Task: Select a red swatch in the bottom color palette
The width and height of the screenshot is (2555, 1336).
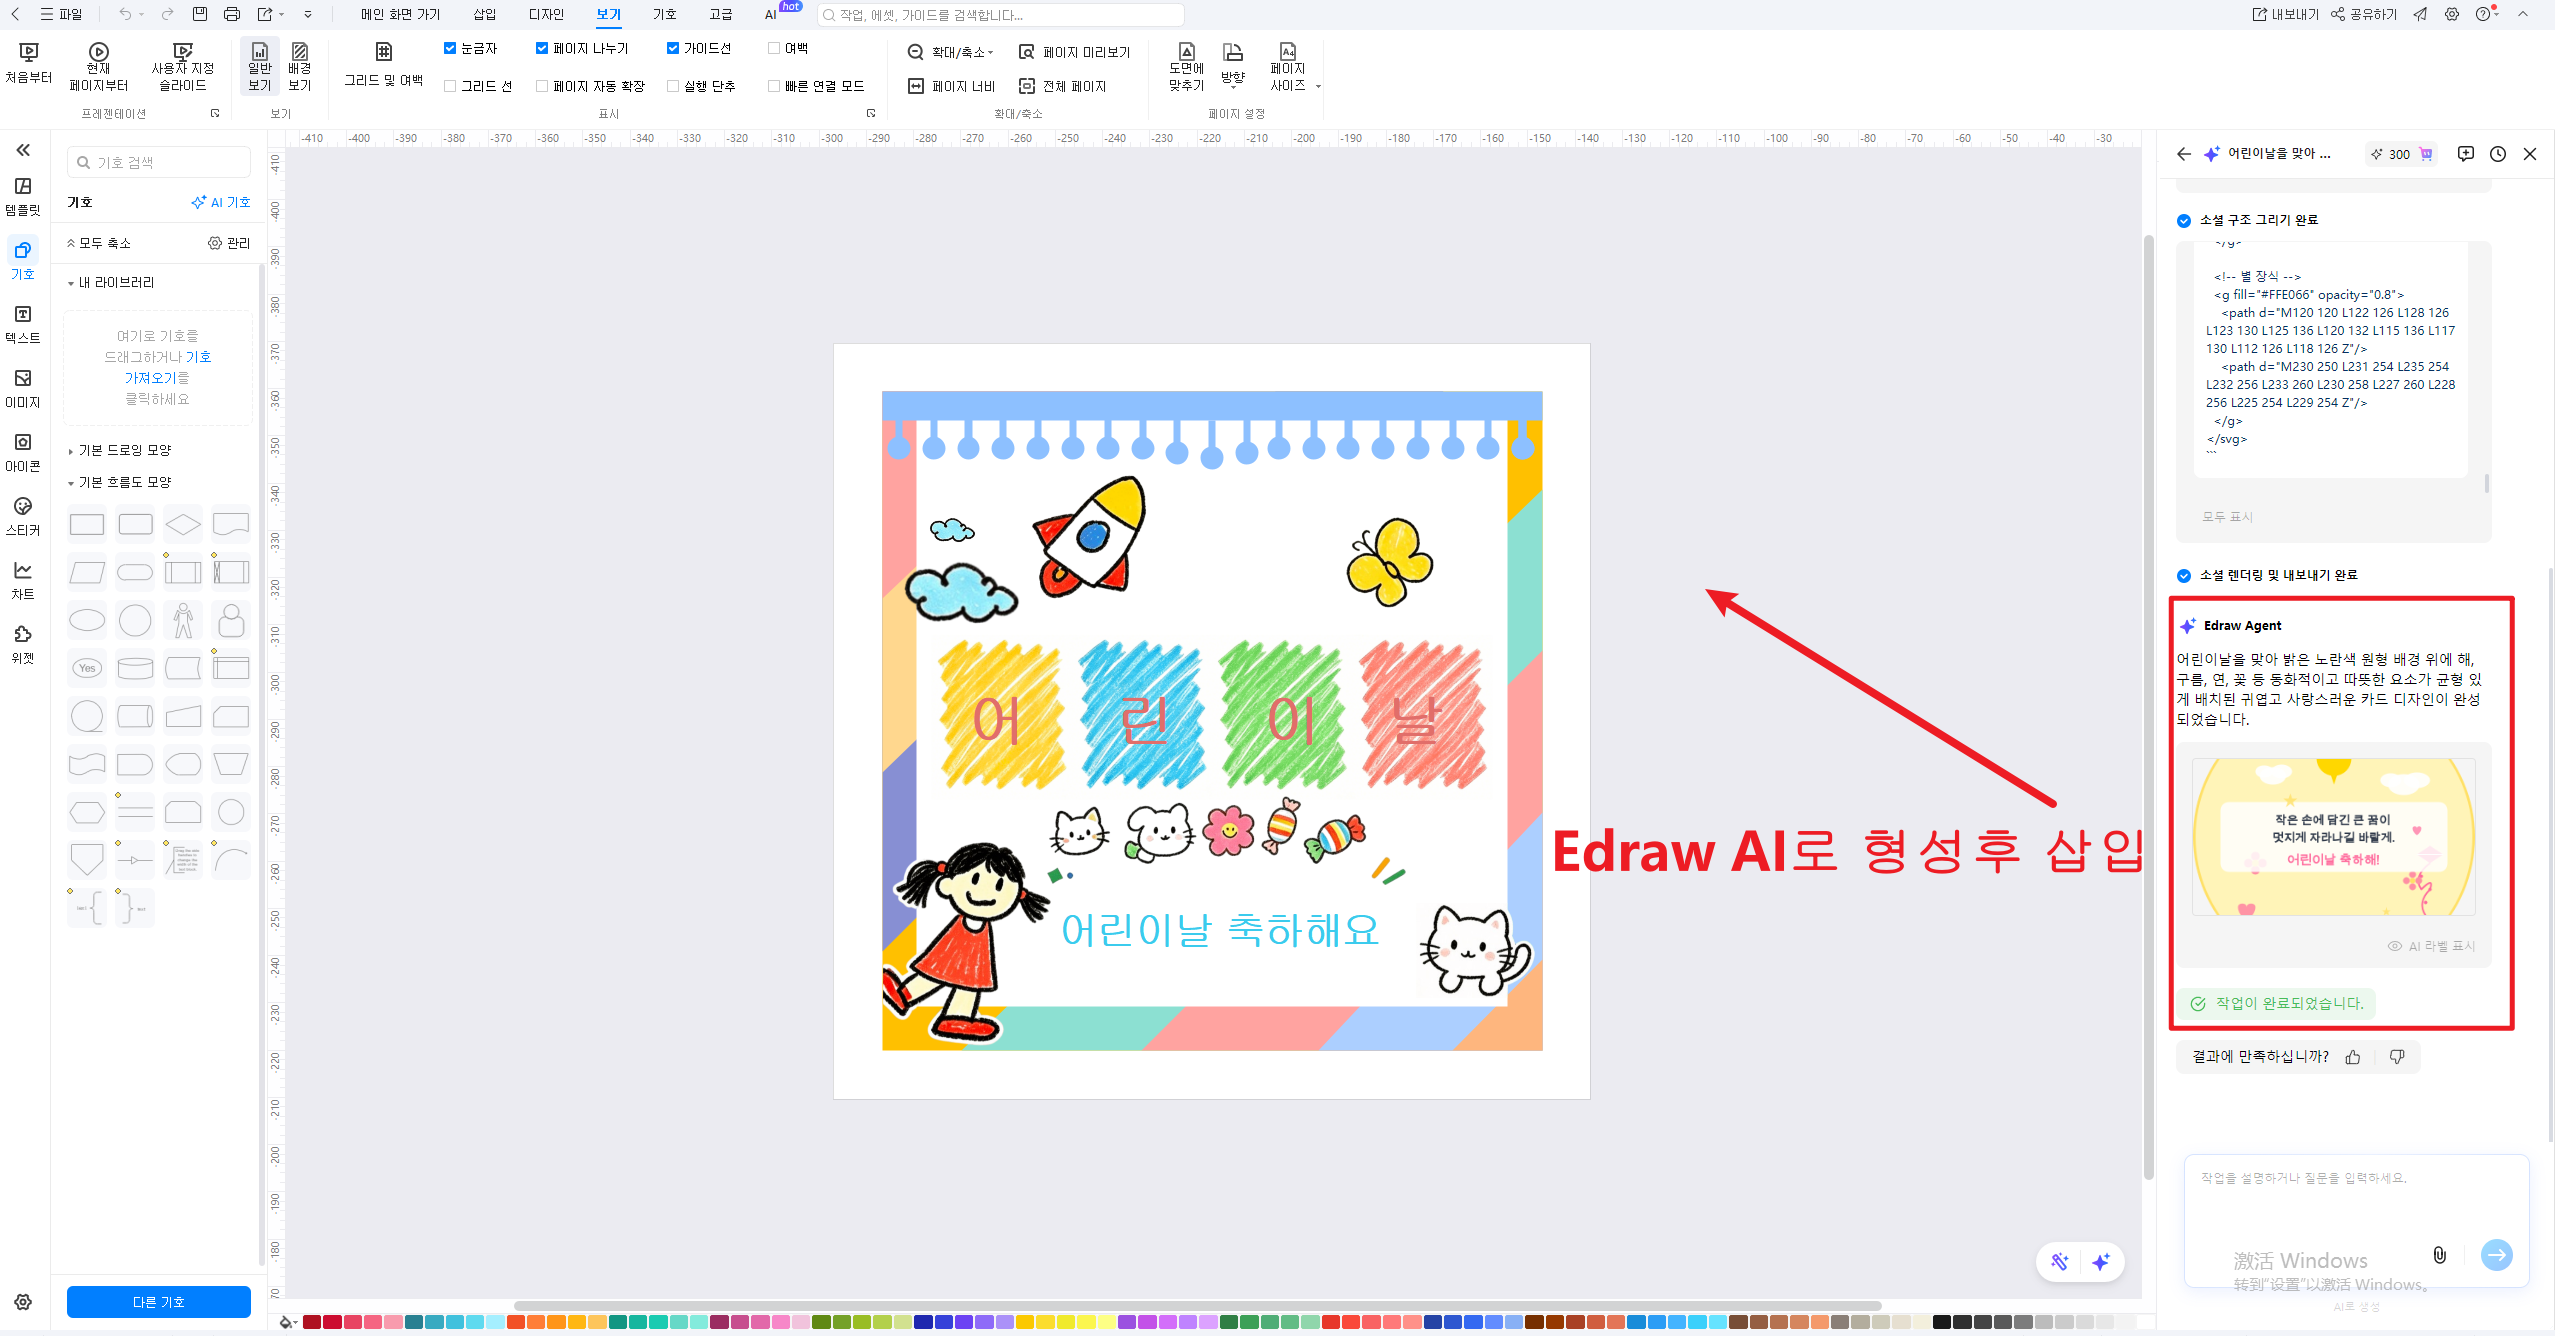Action: tap(330, 1321)
